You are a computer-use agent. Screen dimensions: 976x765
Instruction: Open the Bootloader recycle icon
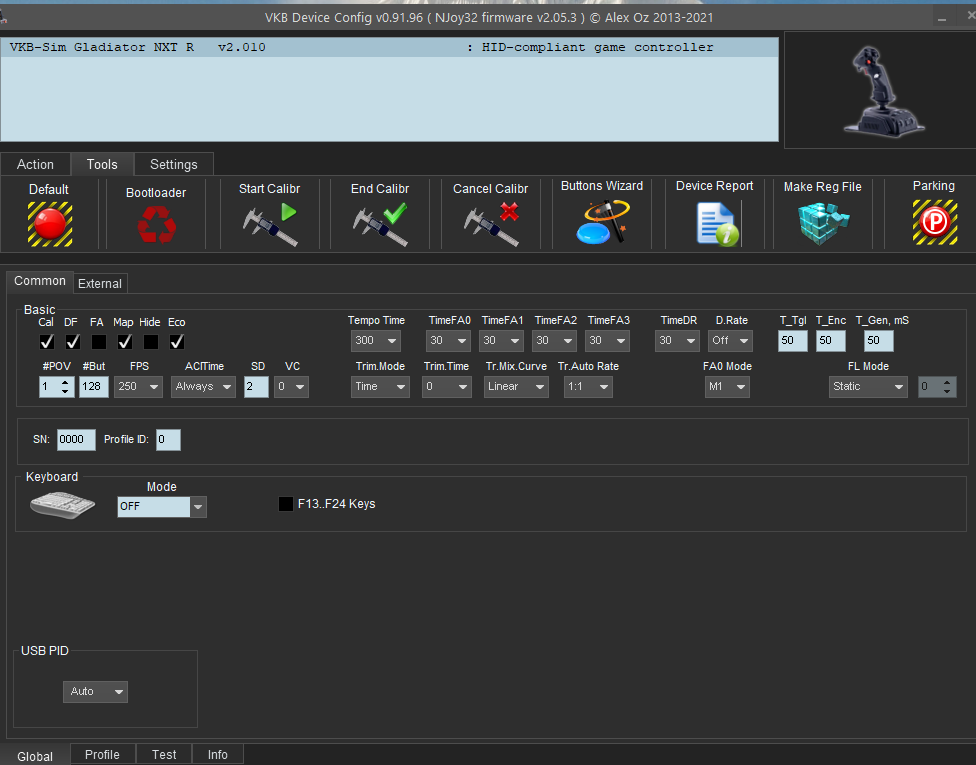pos(156,224)
